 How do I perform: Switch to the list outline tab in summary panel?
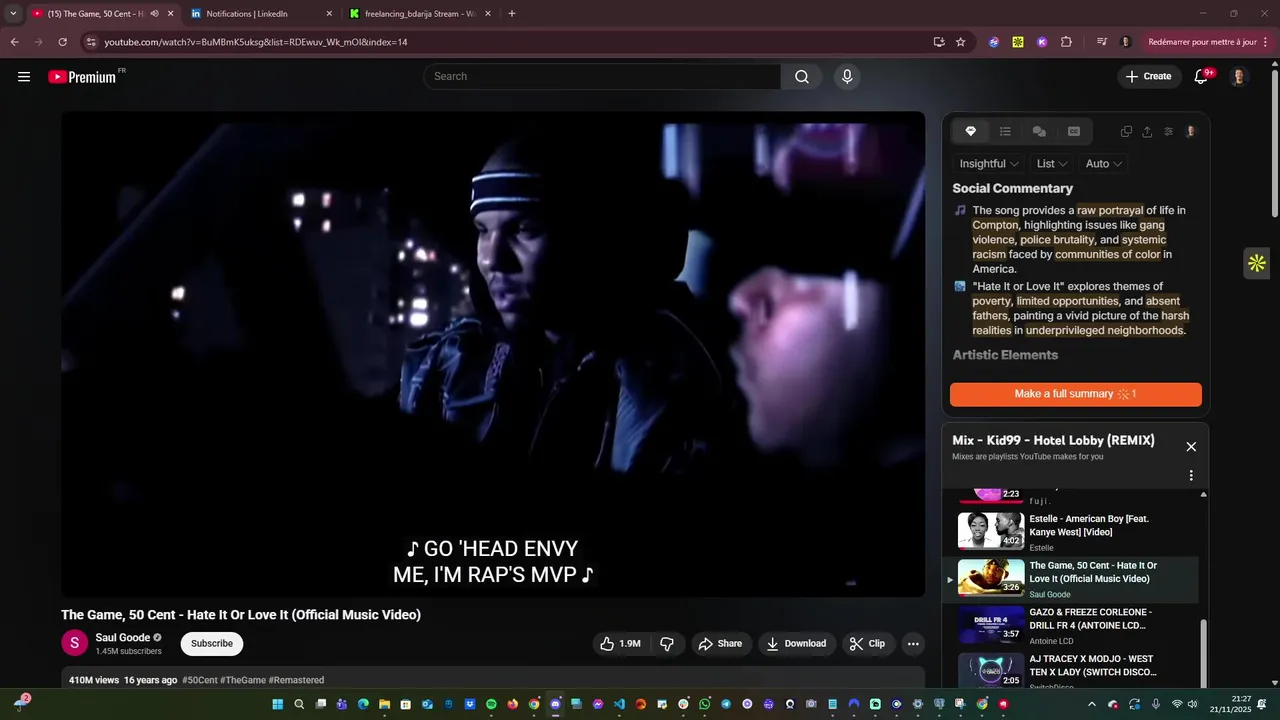coord(1005,131)
